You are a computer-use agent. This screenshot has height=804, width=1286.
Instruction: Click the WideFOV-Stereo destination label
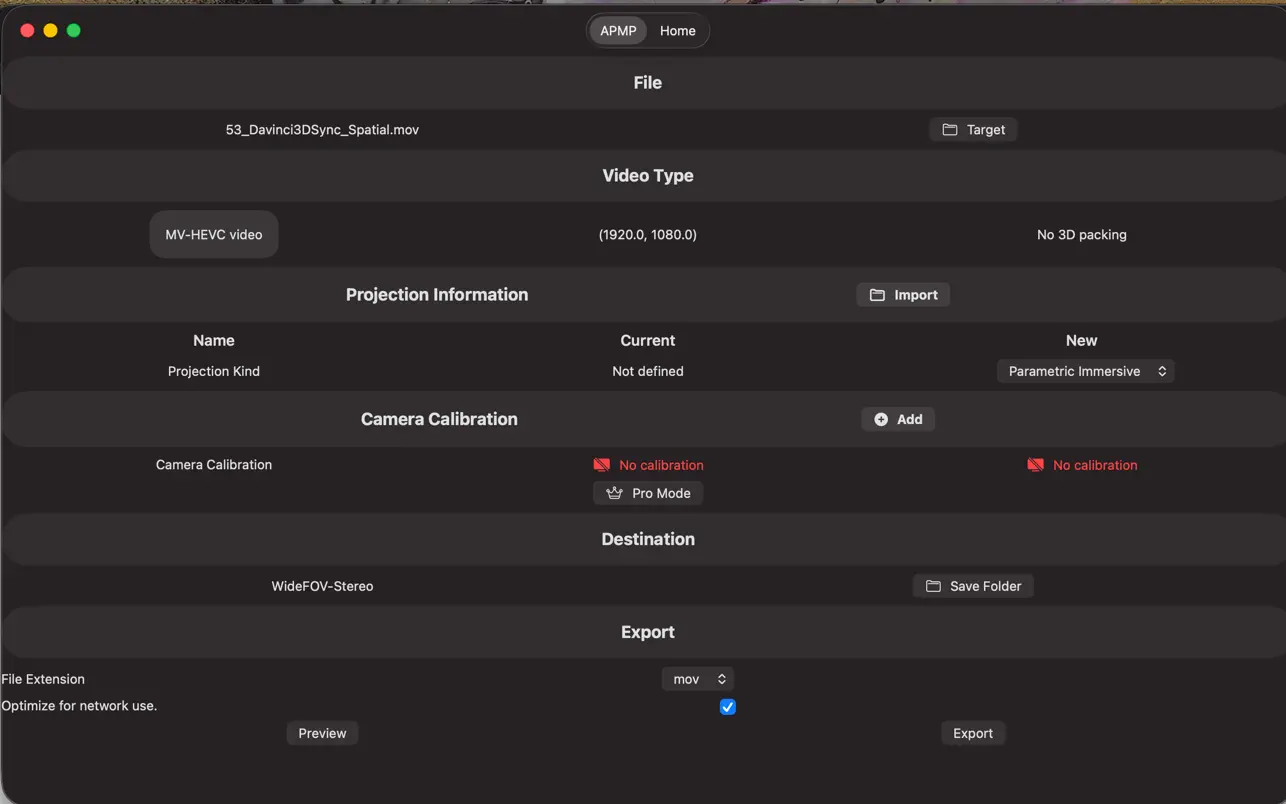tap(322, 585)
